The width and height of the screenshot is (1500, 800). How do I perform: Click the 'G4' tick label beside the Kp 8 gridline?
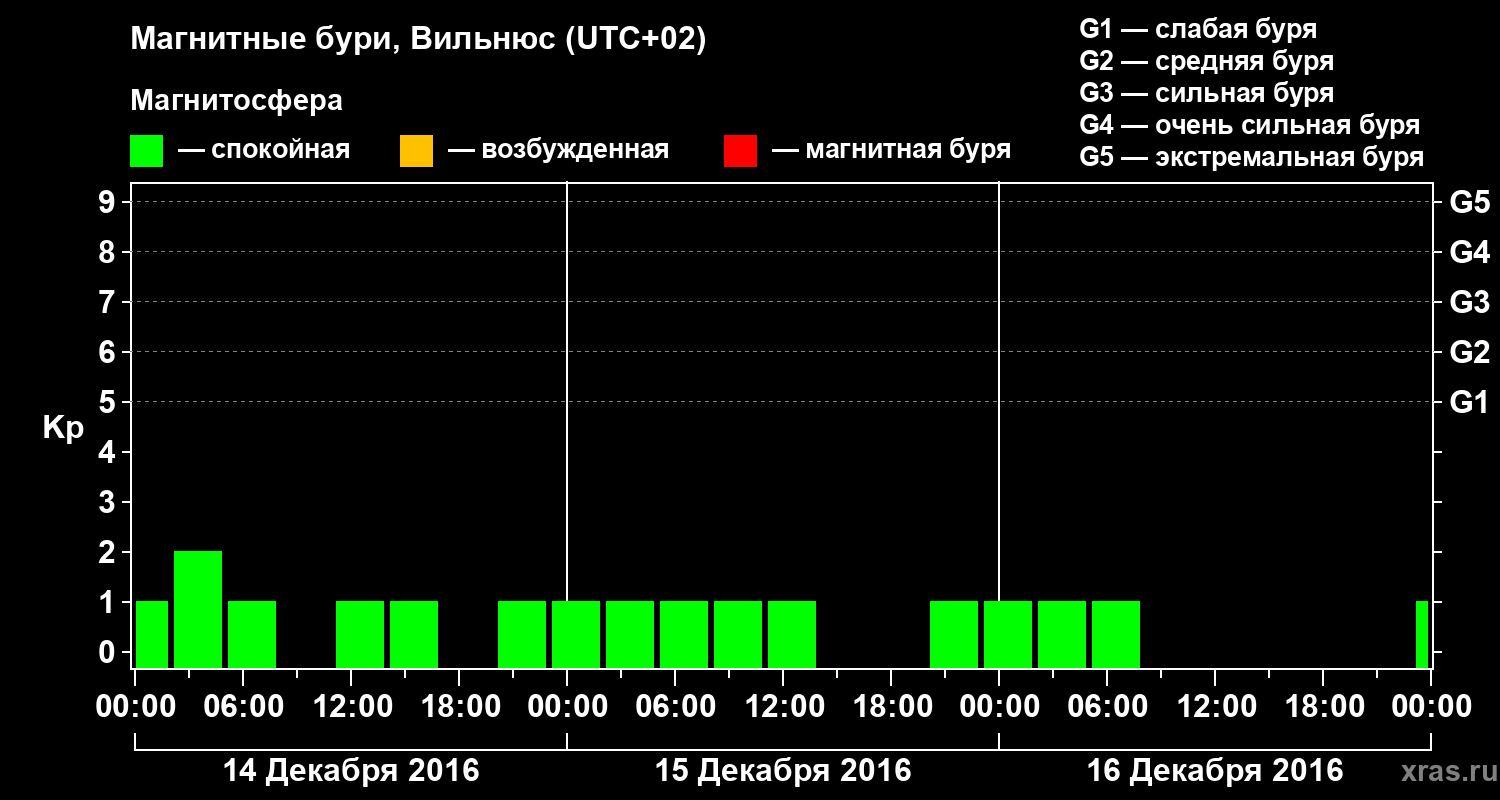point(1469,253)
